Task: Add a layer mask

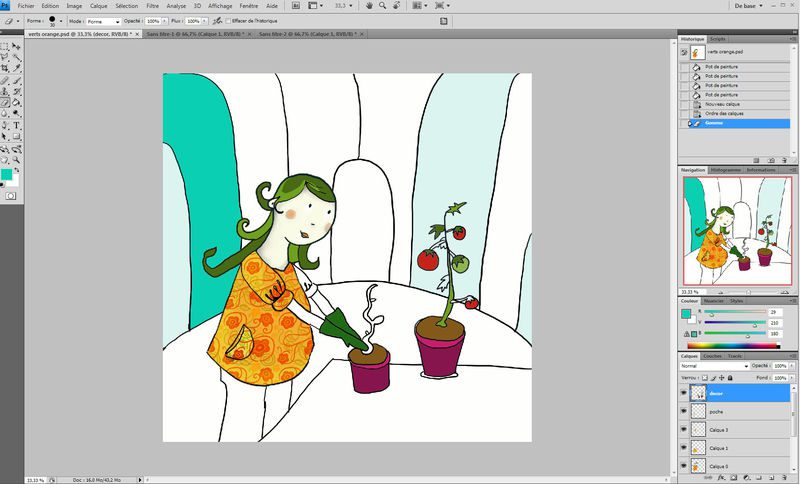Action: coord(734,478)
